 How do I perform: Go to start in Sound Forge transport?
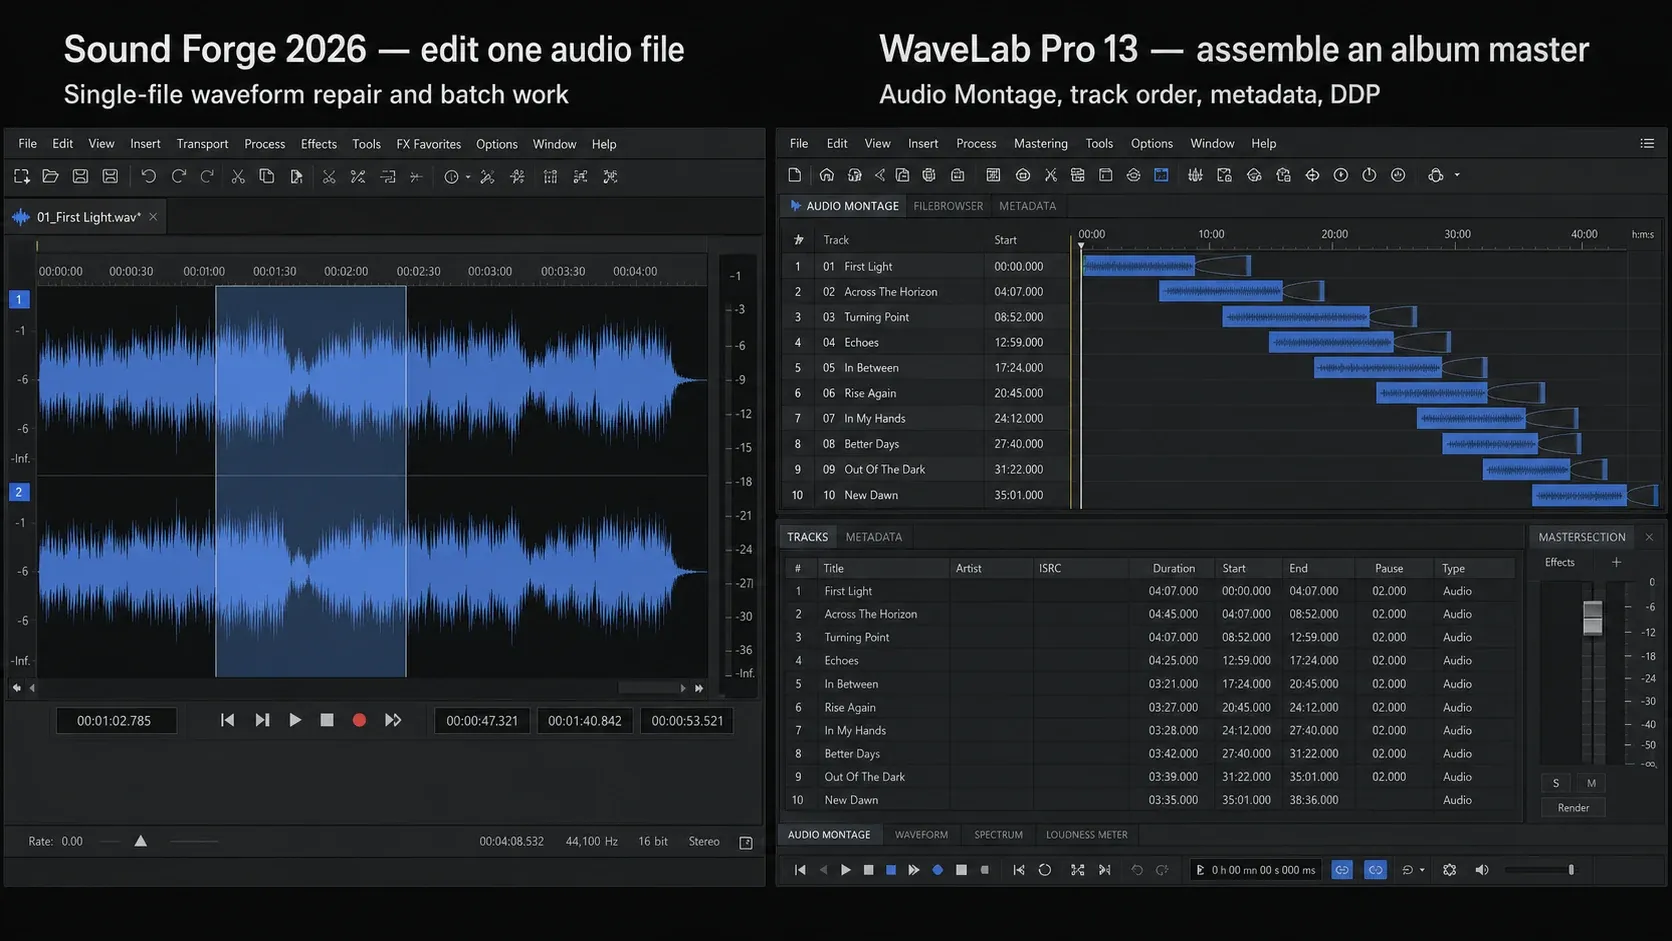coord(227,720)
